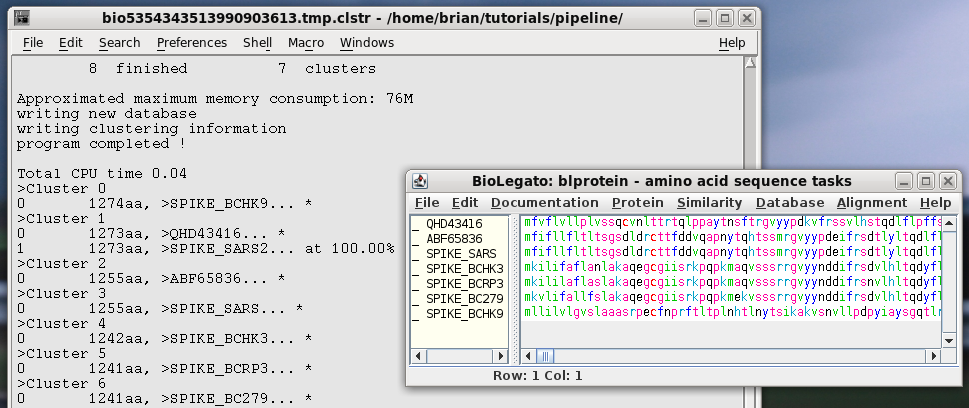Select the QHD43416 sequence name
The image size is (969, 408).
[x=454, y=224]
